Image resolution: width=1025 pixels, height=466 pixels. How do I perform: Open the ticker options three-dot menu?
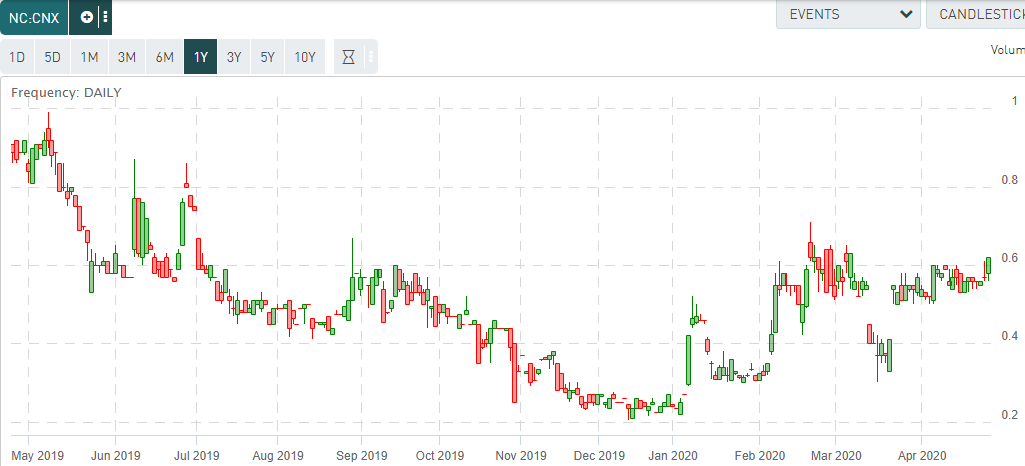105,17
